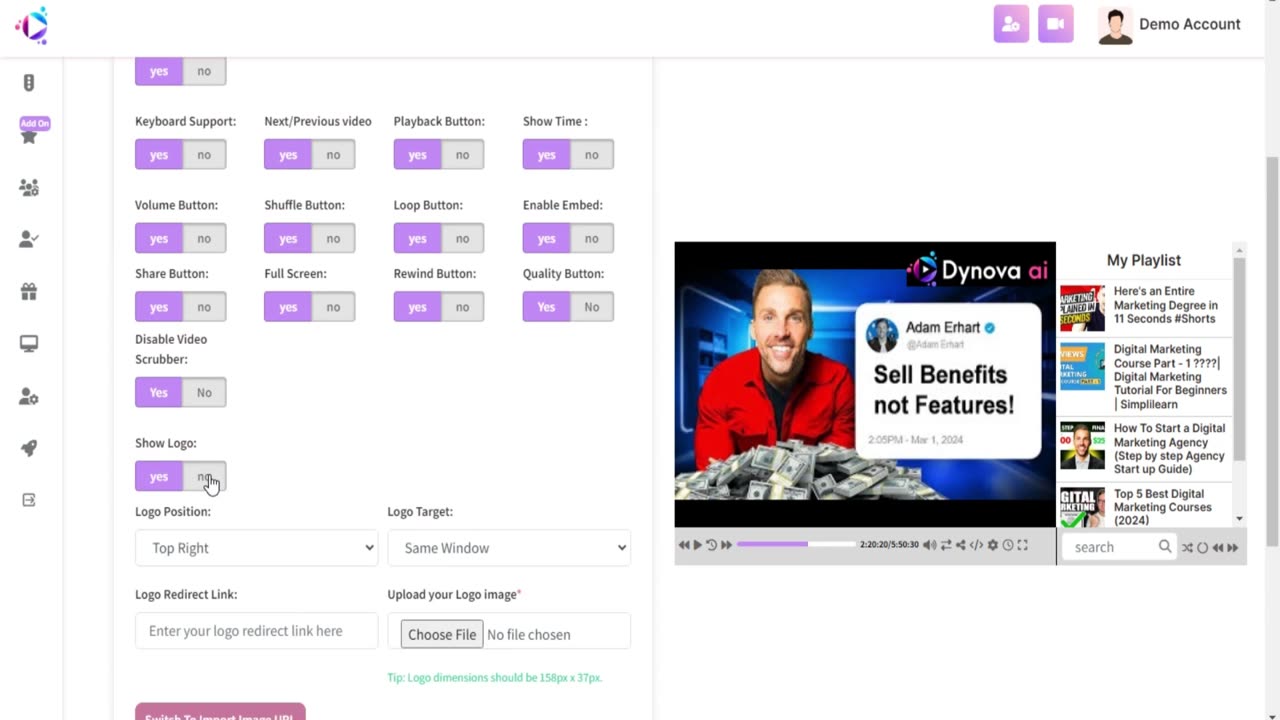Click the video progress bar
Screen dimensions: 1280x720
(796, 545)
